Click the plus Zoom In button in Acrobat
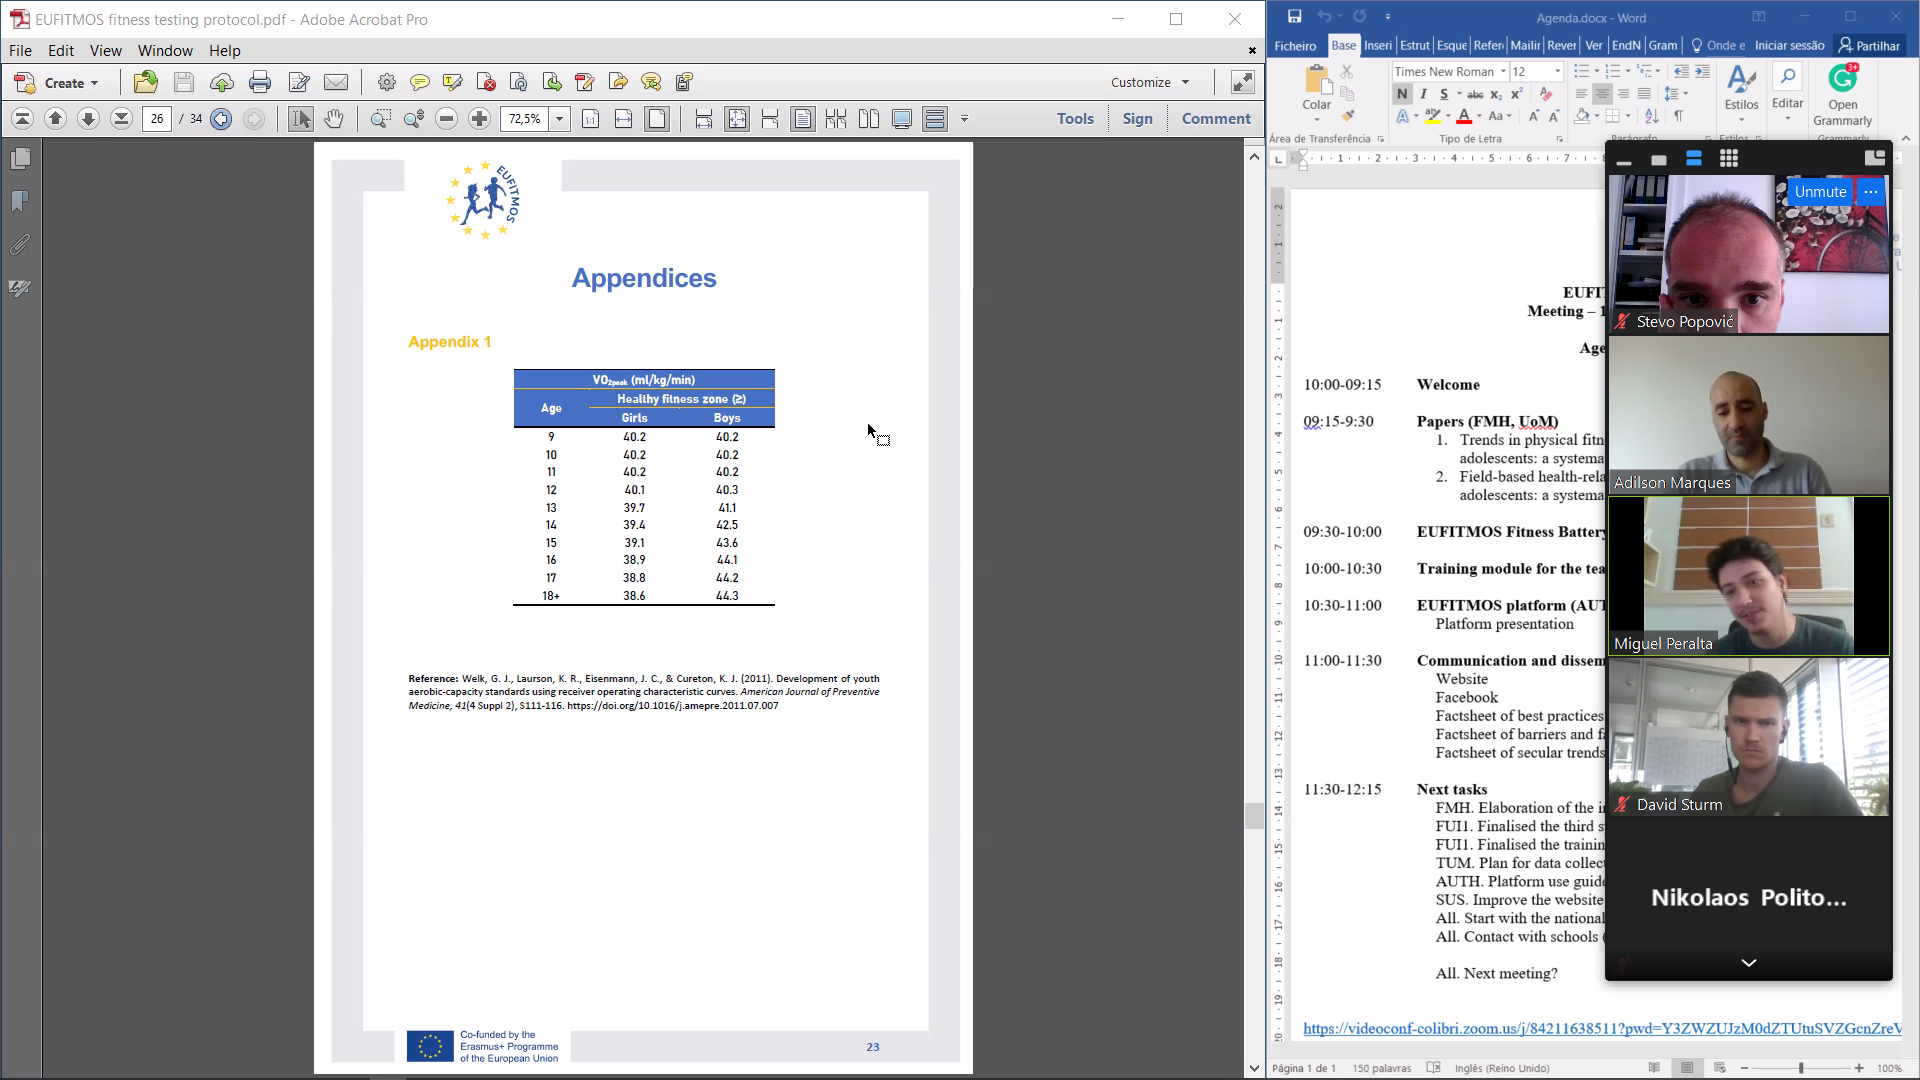 point(480,119)
